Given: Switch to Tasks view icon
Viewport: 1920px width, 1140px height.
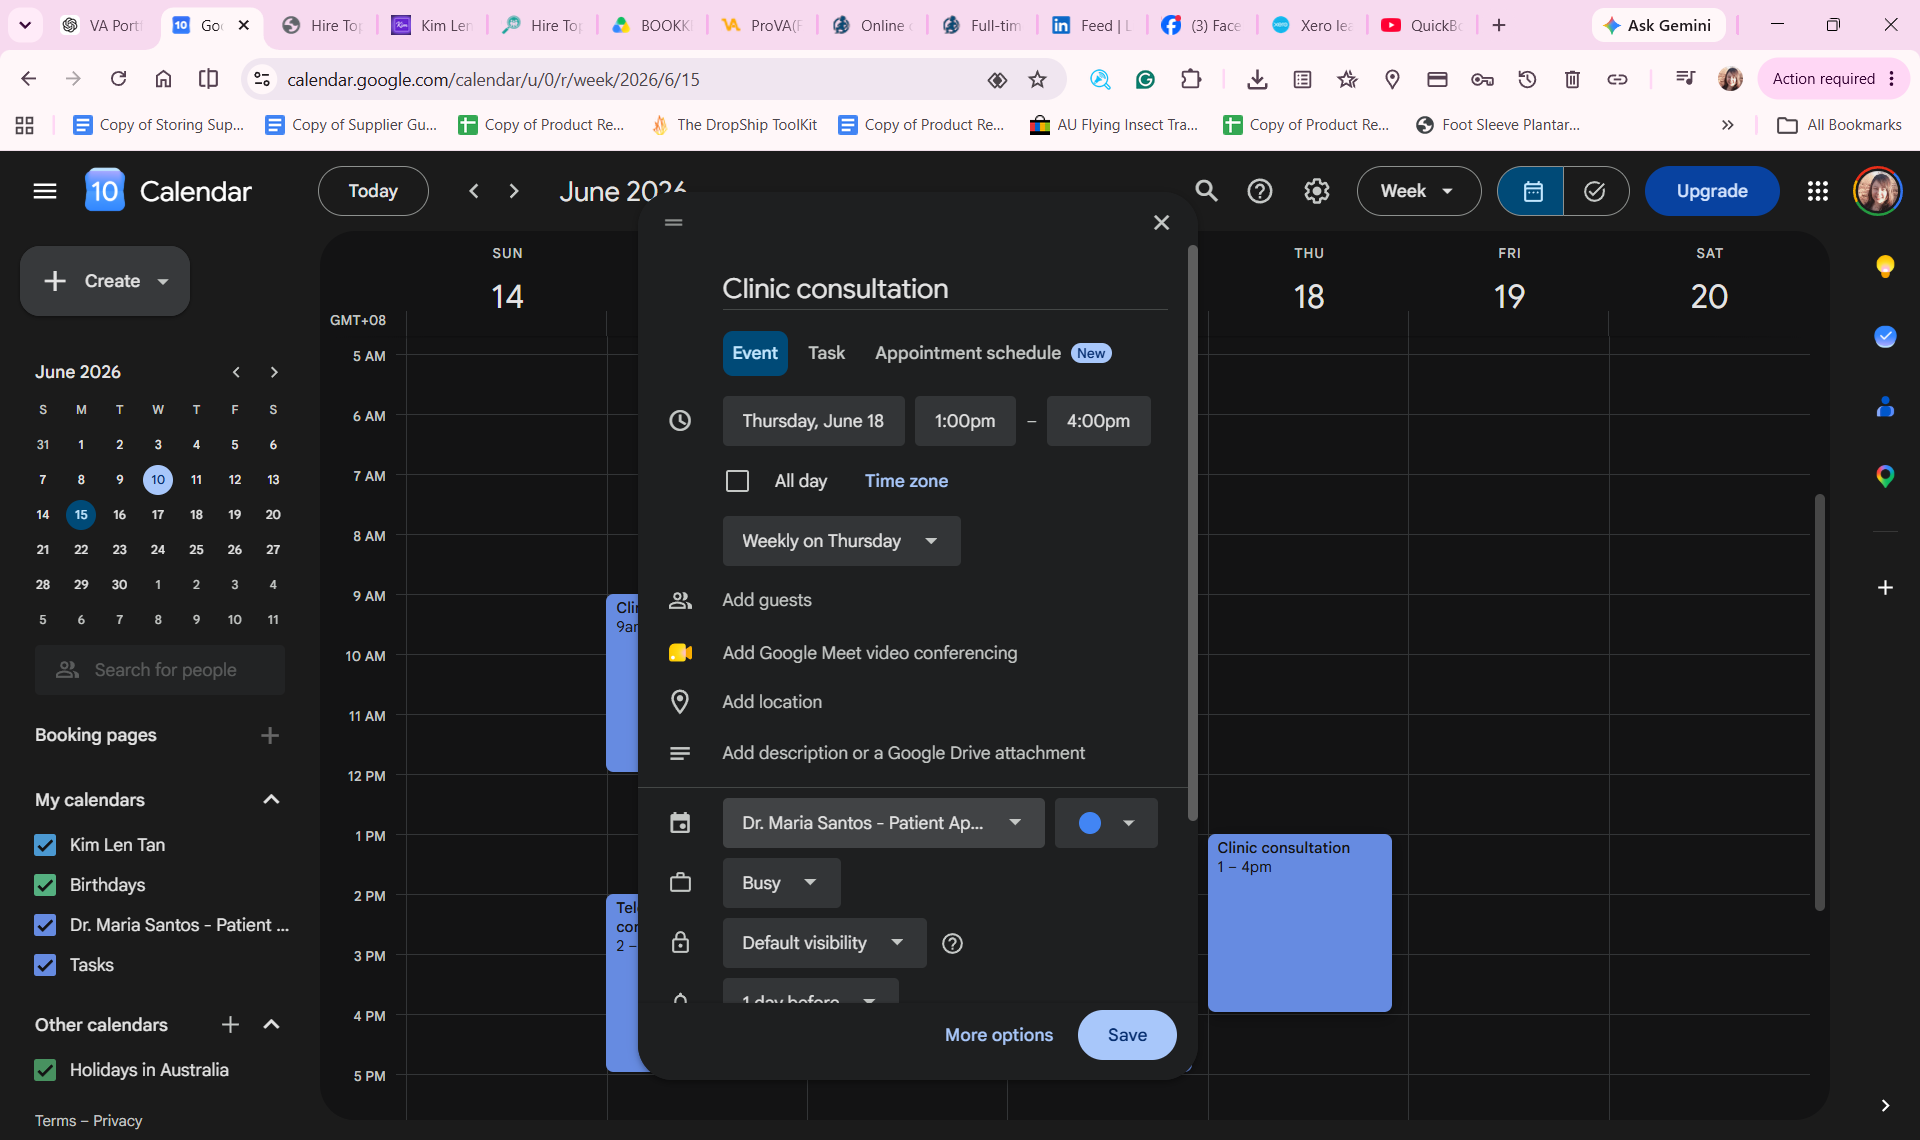Looking at the screenshot, I should pos(1595,191).
